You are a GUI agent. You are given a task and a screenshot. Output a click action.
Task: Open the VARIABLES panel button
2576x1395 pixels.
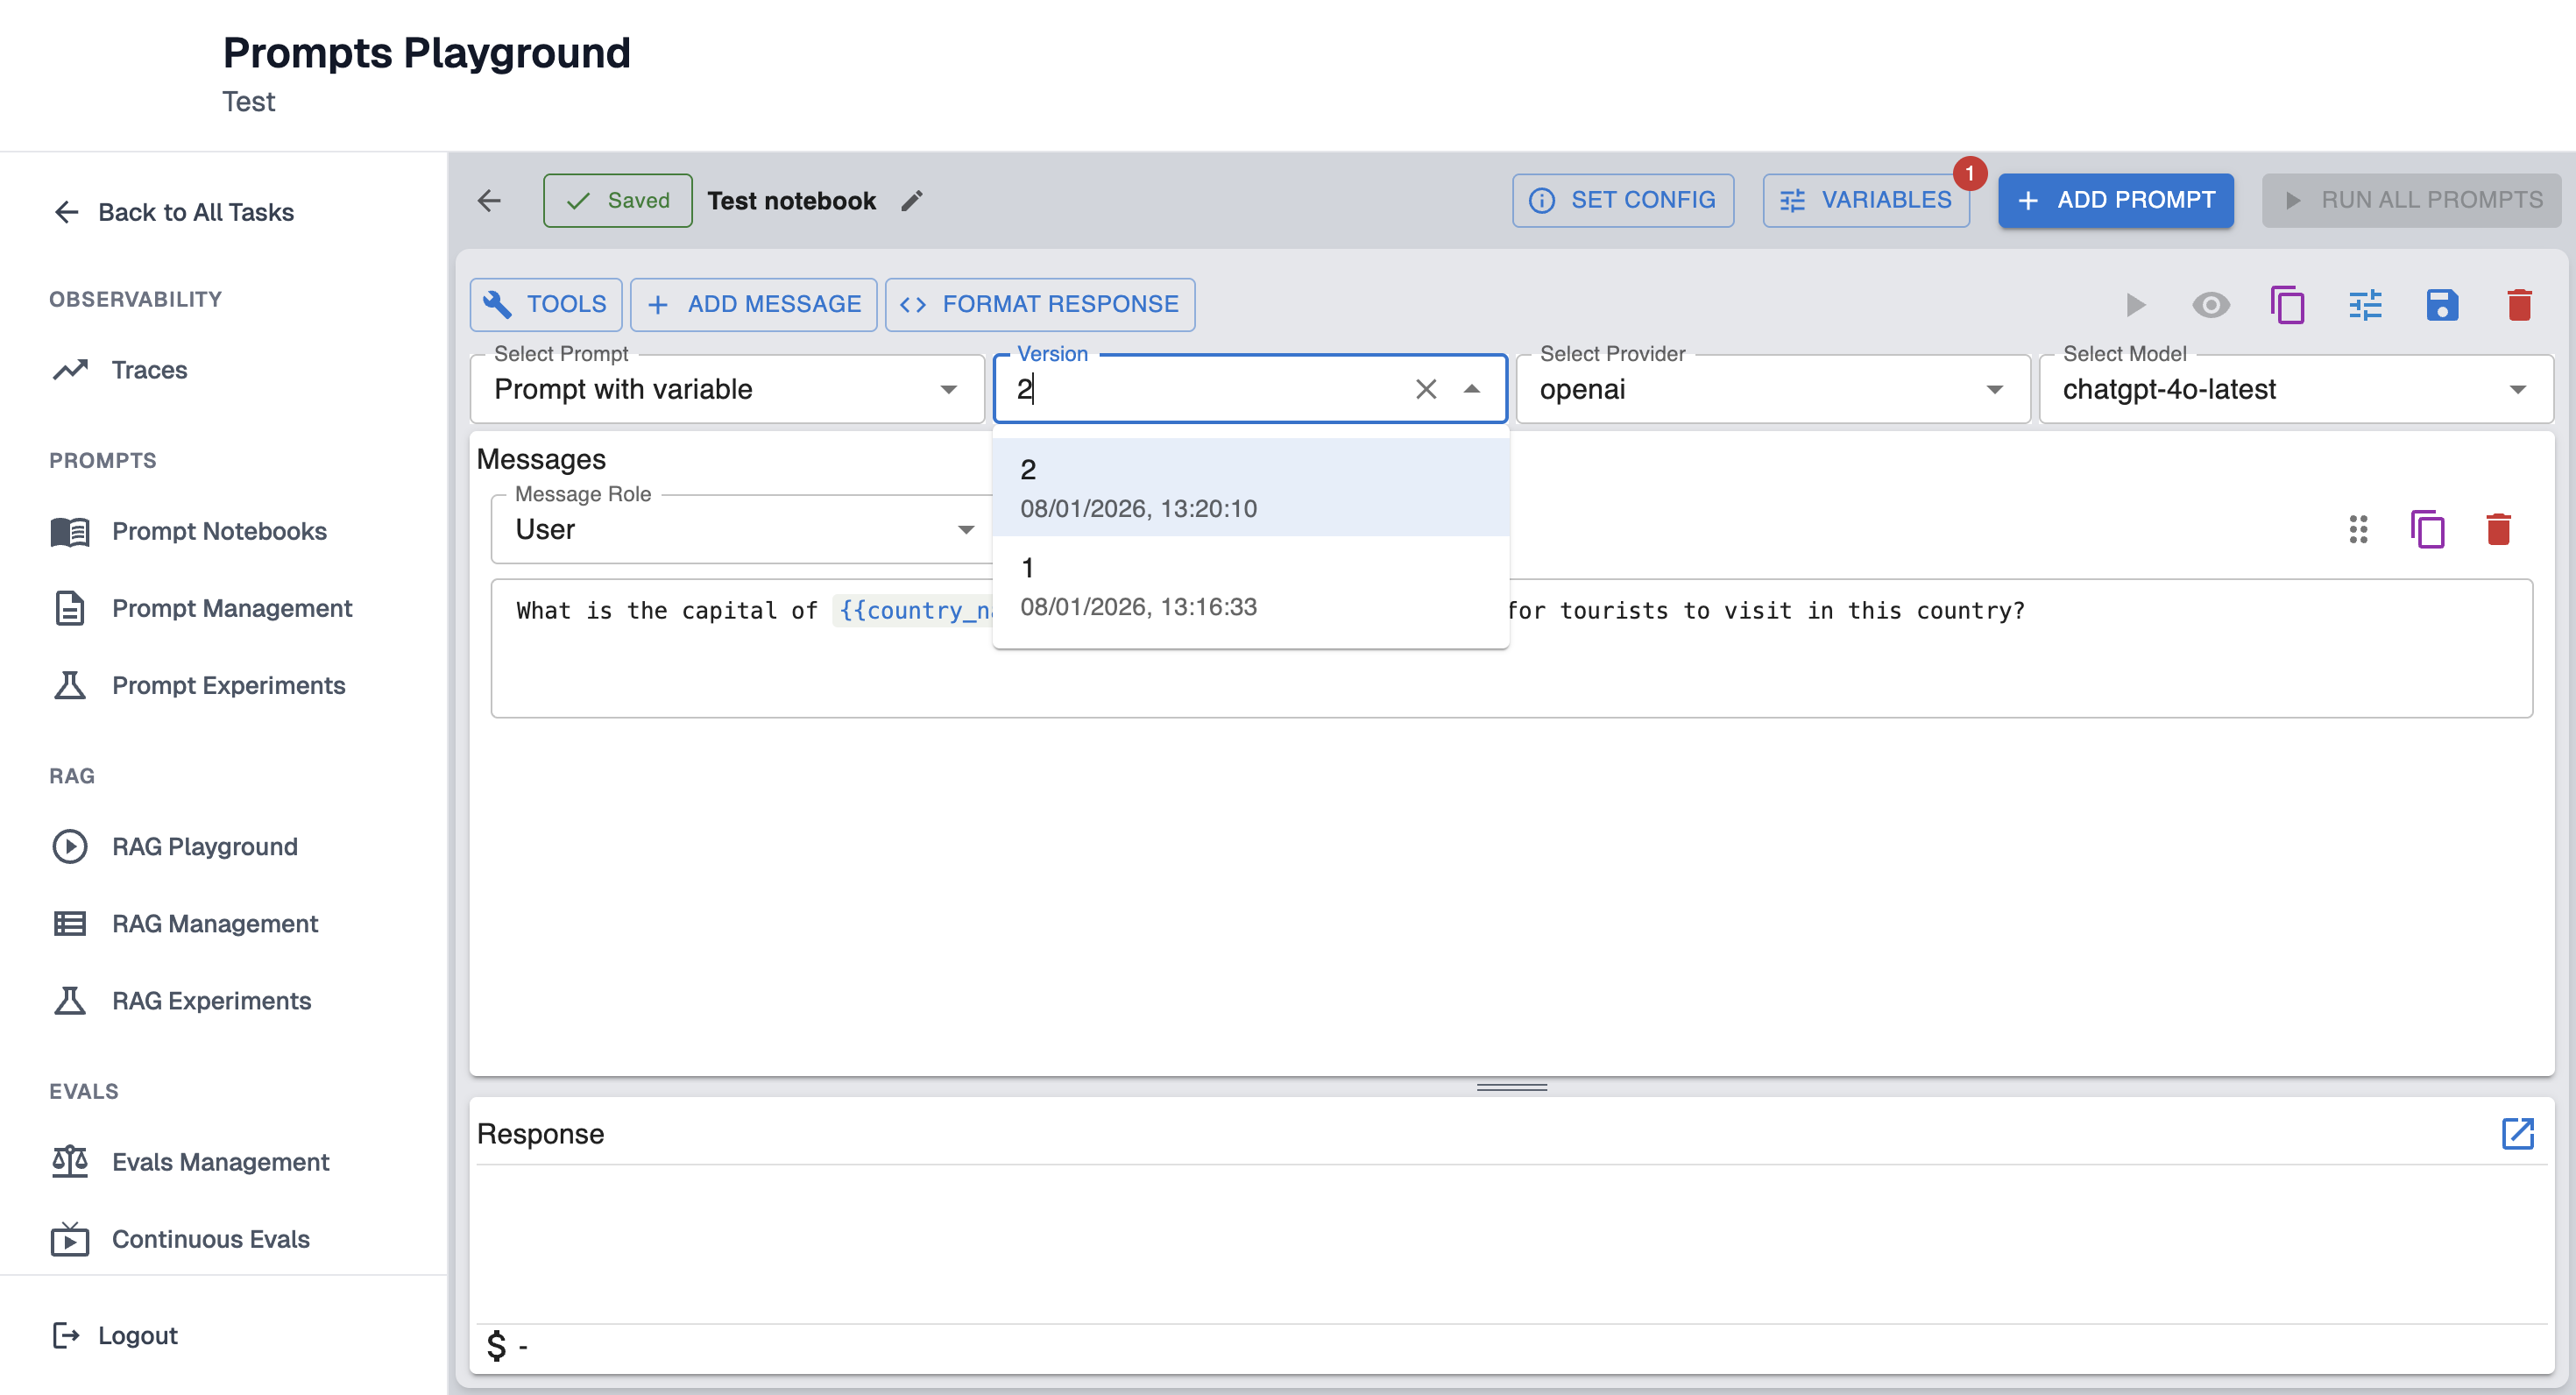coord(1865,200)
